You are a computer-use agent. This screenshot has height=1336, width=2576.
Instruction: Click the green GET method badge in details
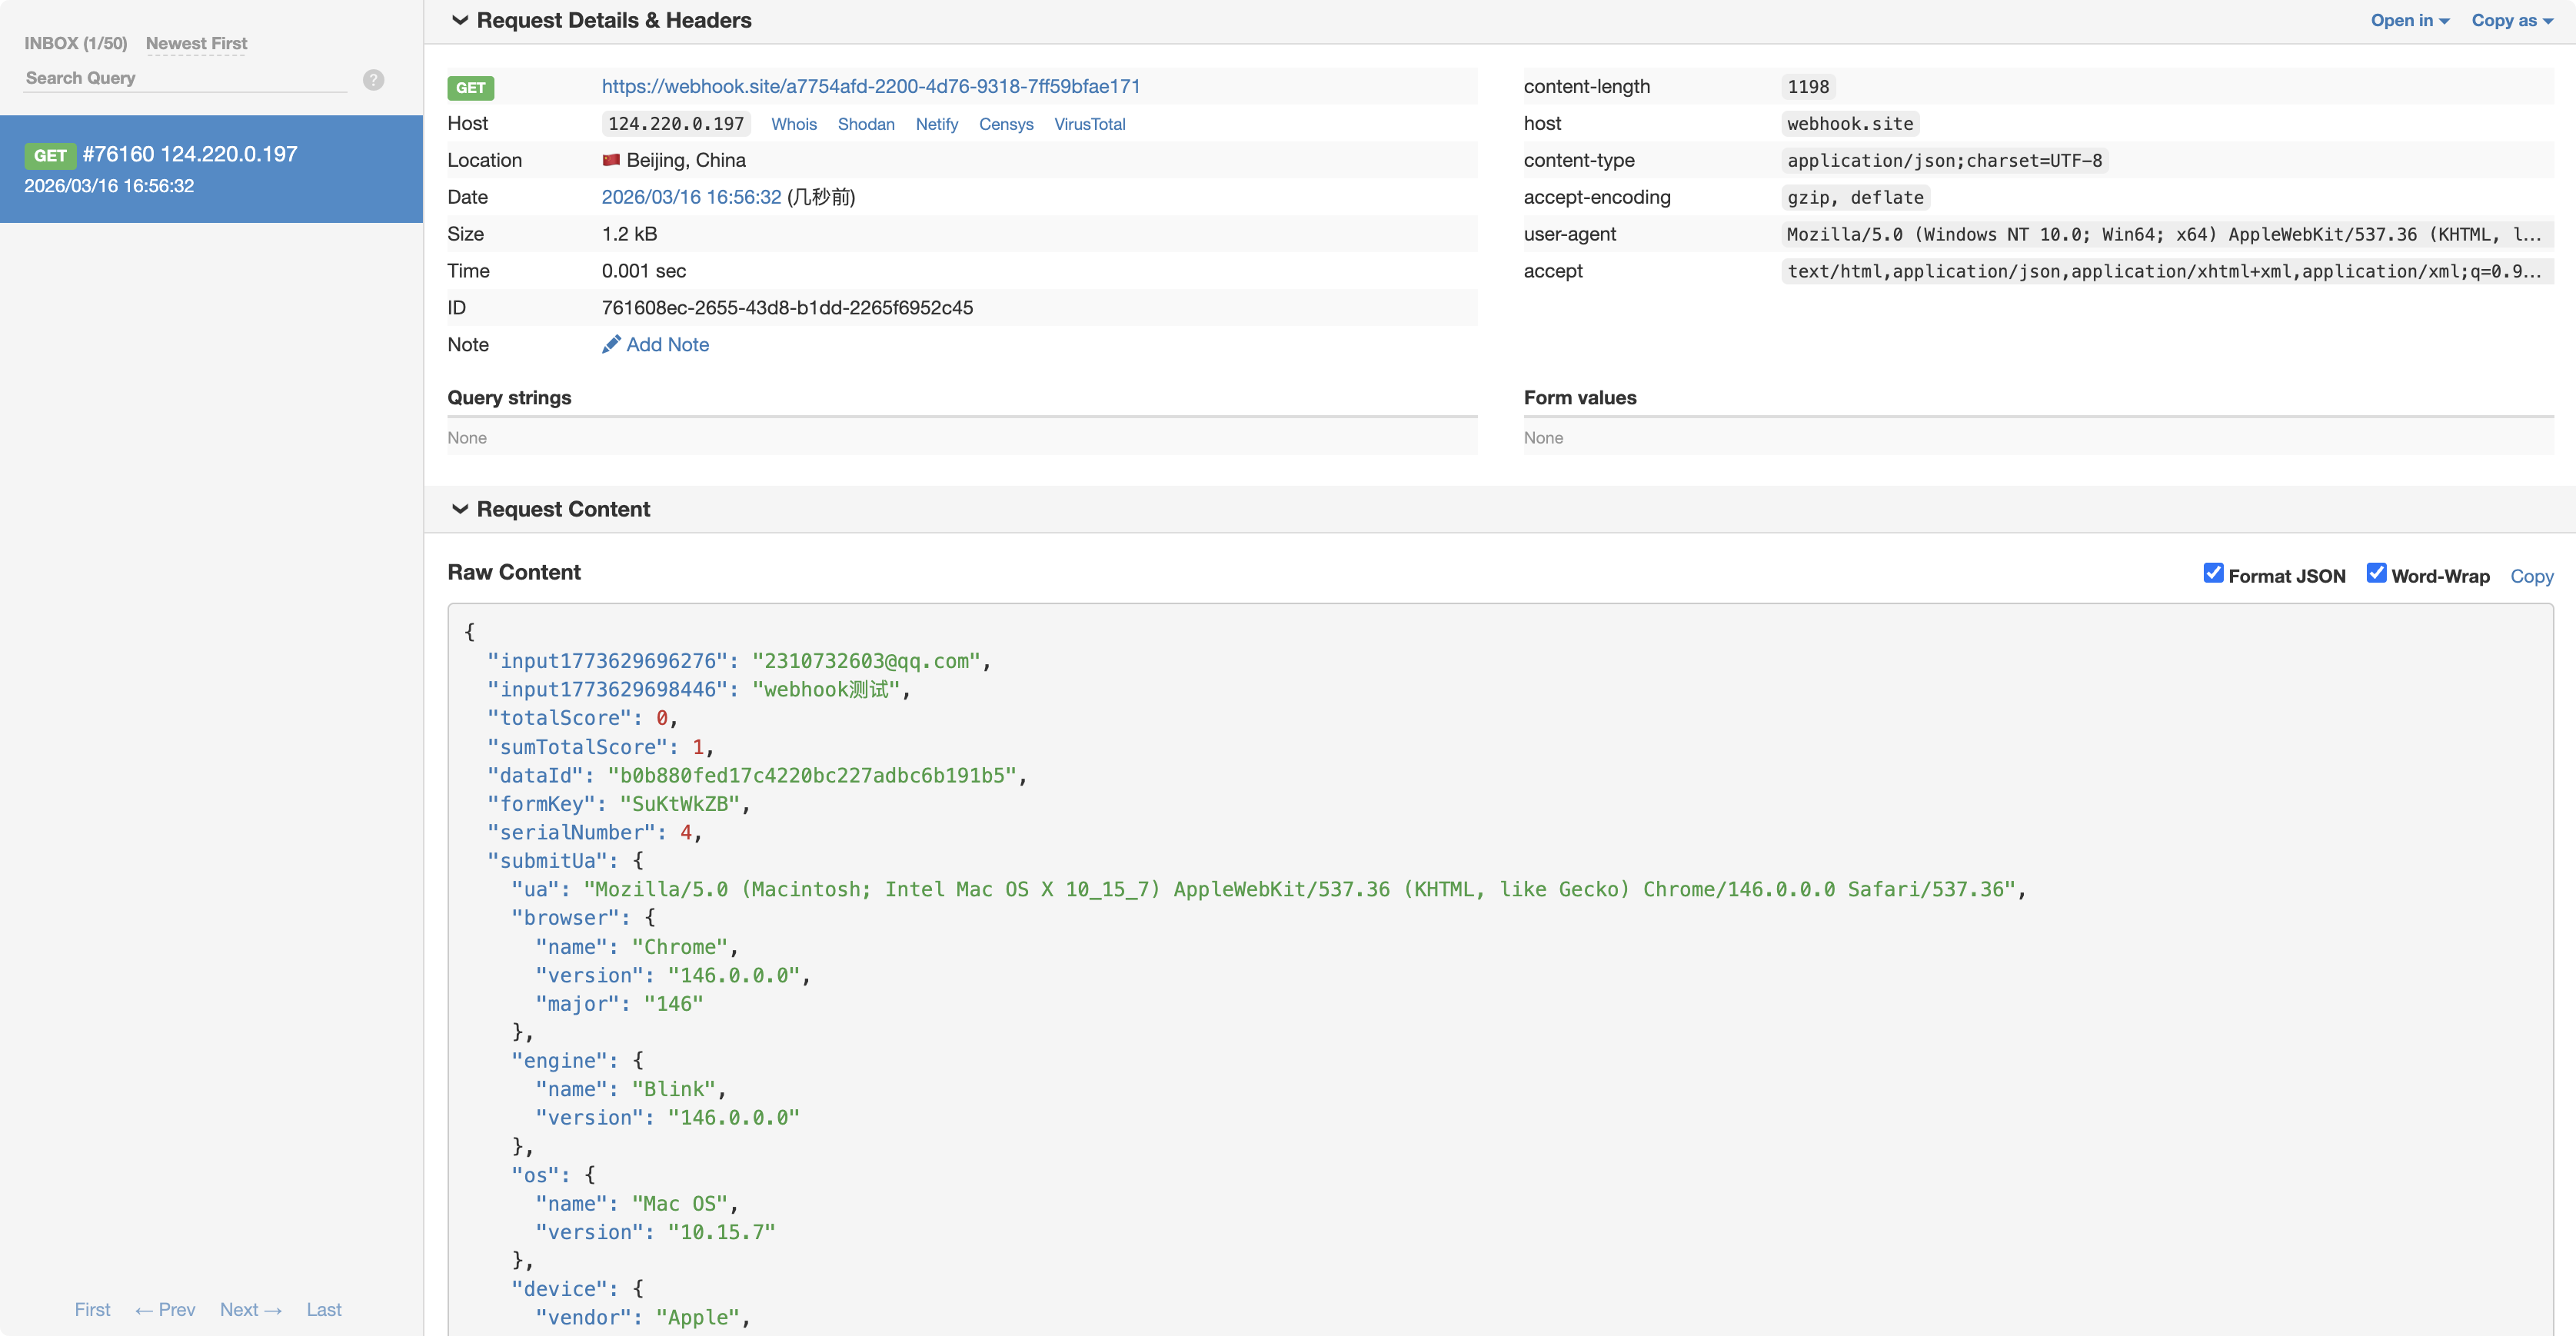pos(470,88)
